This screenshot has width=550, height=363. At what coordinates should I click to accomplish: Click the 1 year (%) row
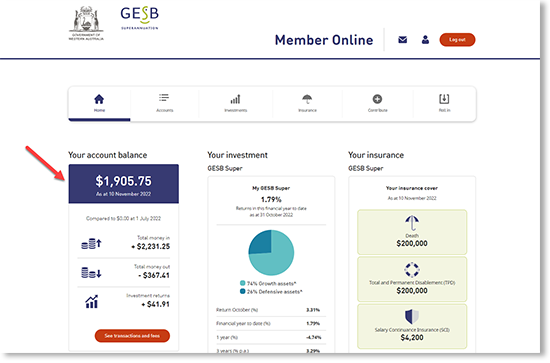tap(271, 337)
